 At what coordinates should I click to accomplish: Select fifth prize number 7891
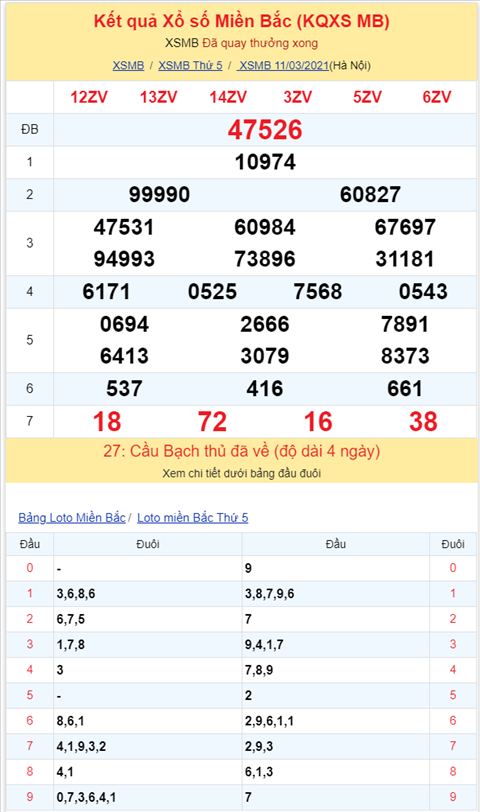tap(405, 324)
